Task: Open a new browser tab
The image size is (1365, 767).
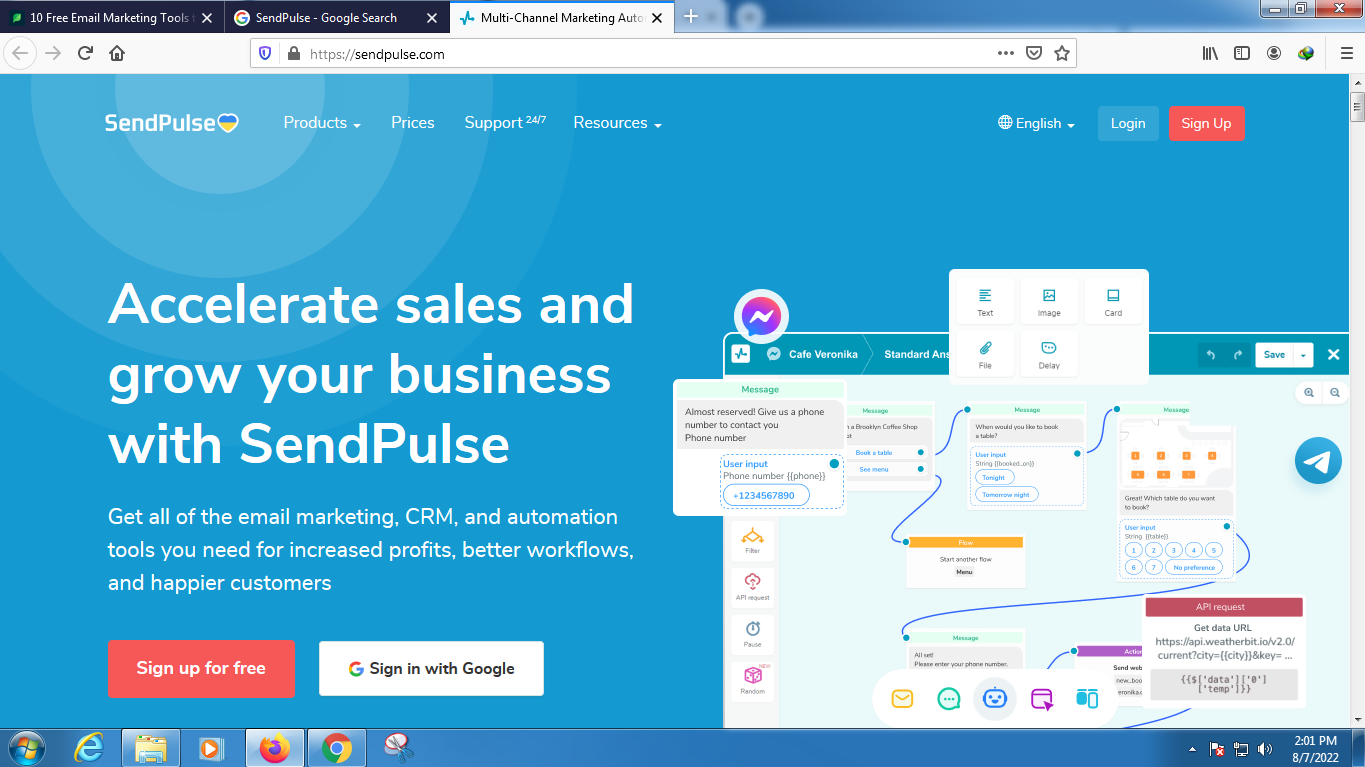Action: pyautogui.click(x=690, y=17)
